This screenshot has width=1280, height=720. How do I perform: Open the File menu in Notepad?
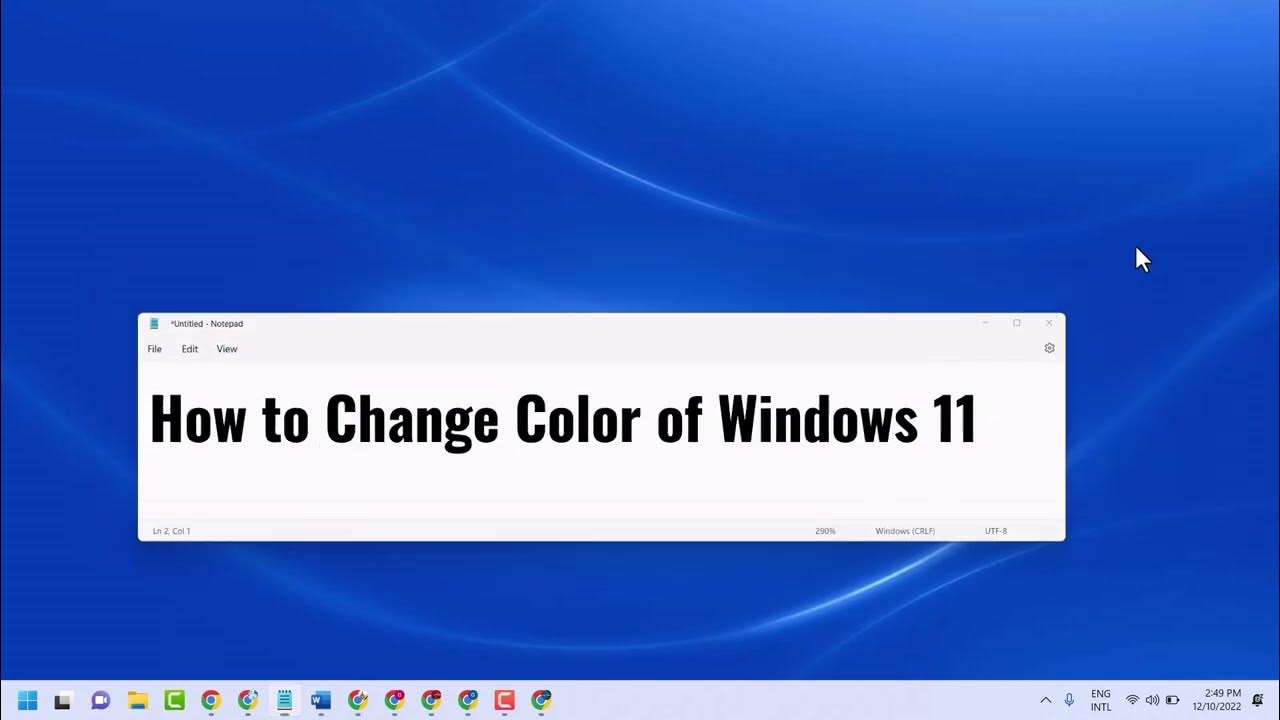[x=155, y=349]
